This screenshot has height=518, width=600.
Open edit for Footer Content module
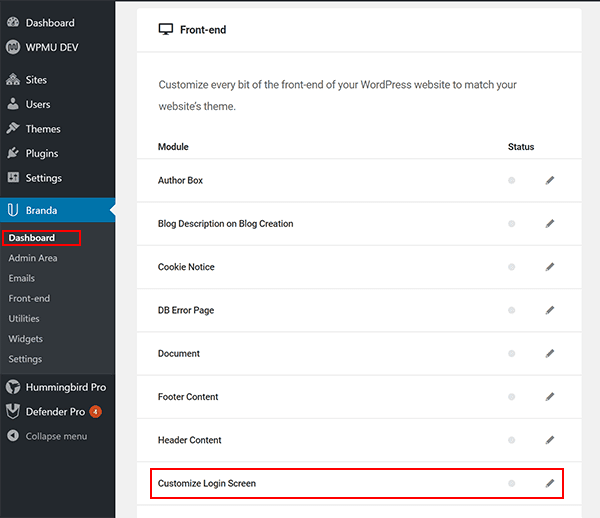point(549,397)
